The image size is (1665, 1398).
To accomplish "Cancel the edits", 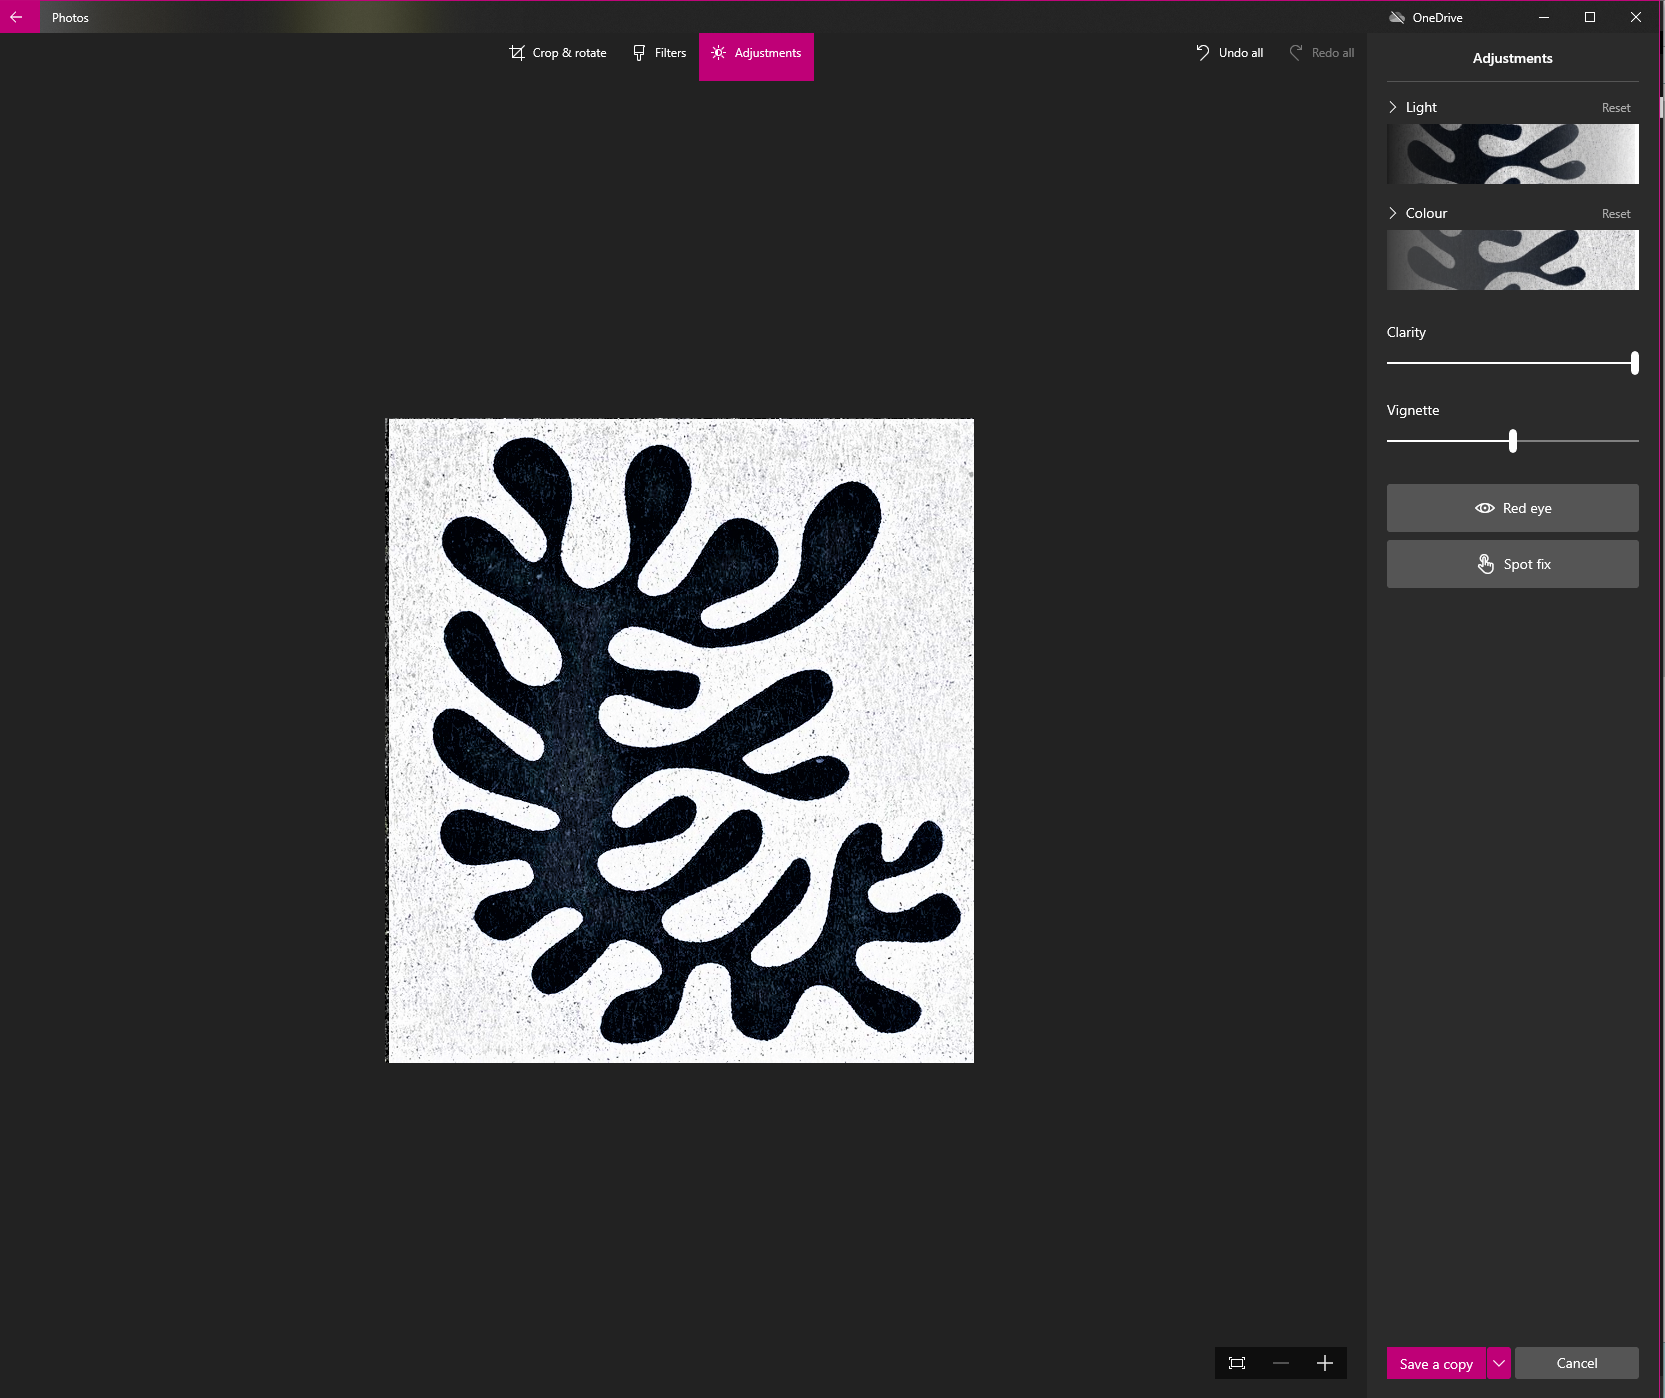I will (x=1577, y=1363).
